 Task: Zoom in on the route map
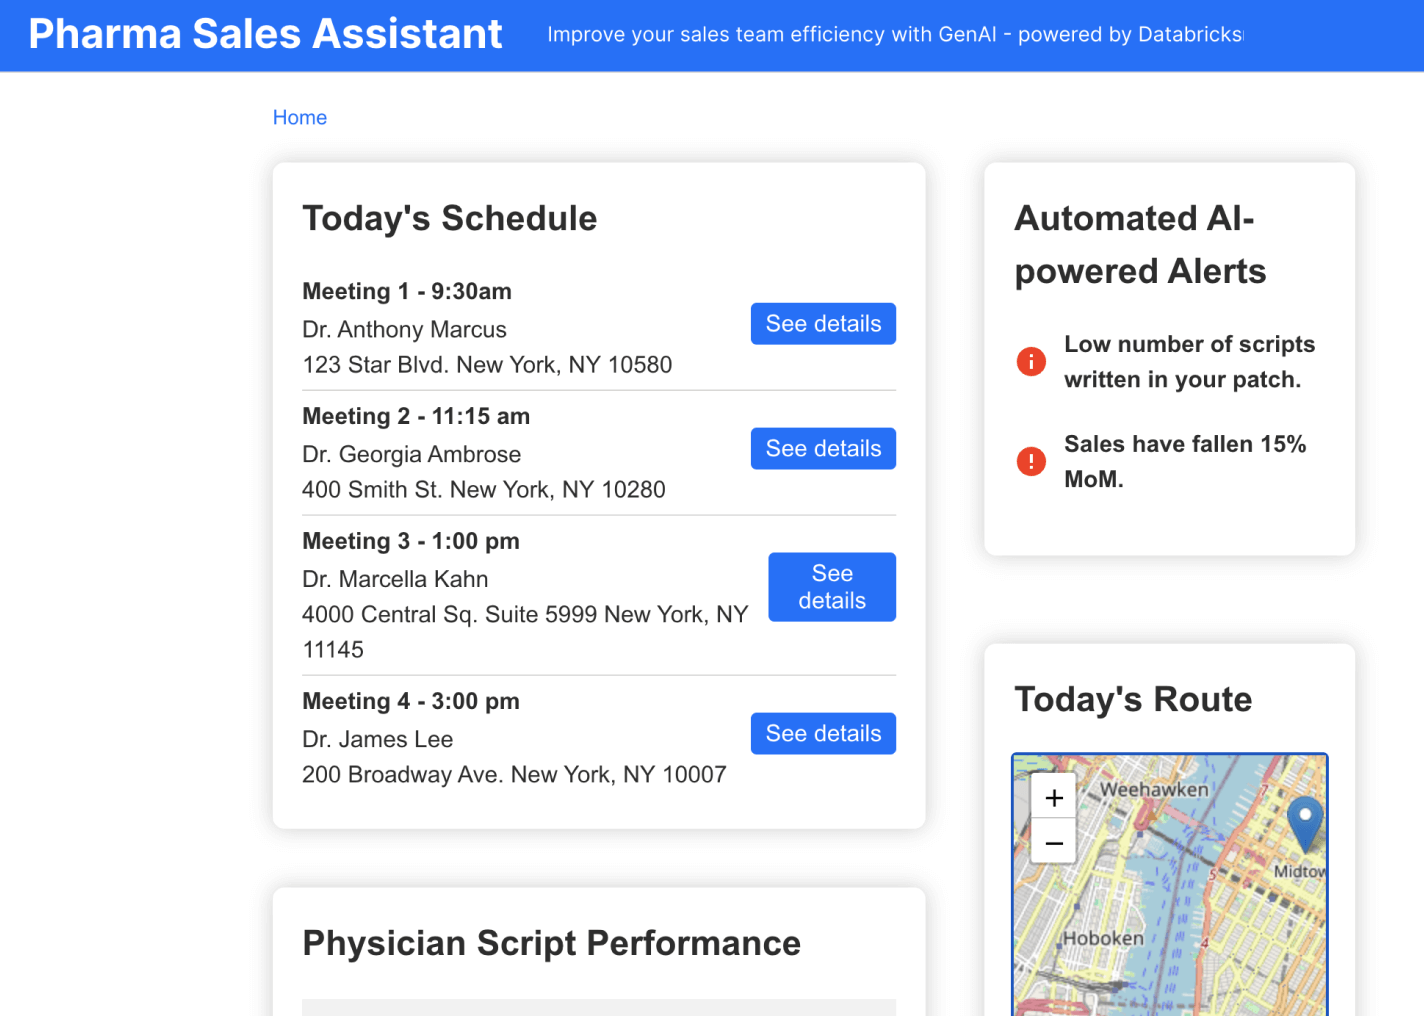coord(1054,797)
